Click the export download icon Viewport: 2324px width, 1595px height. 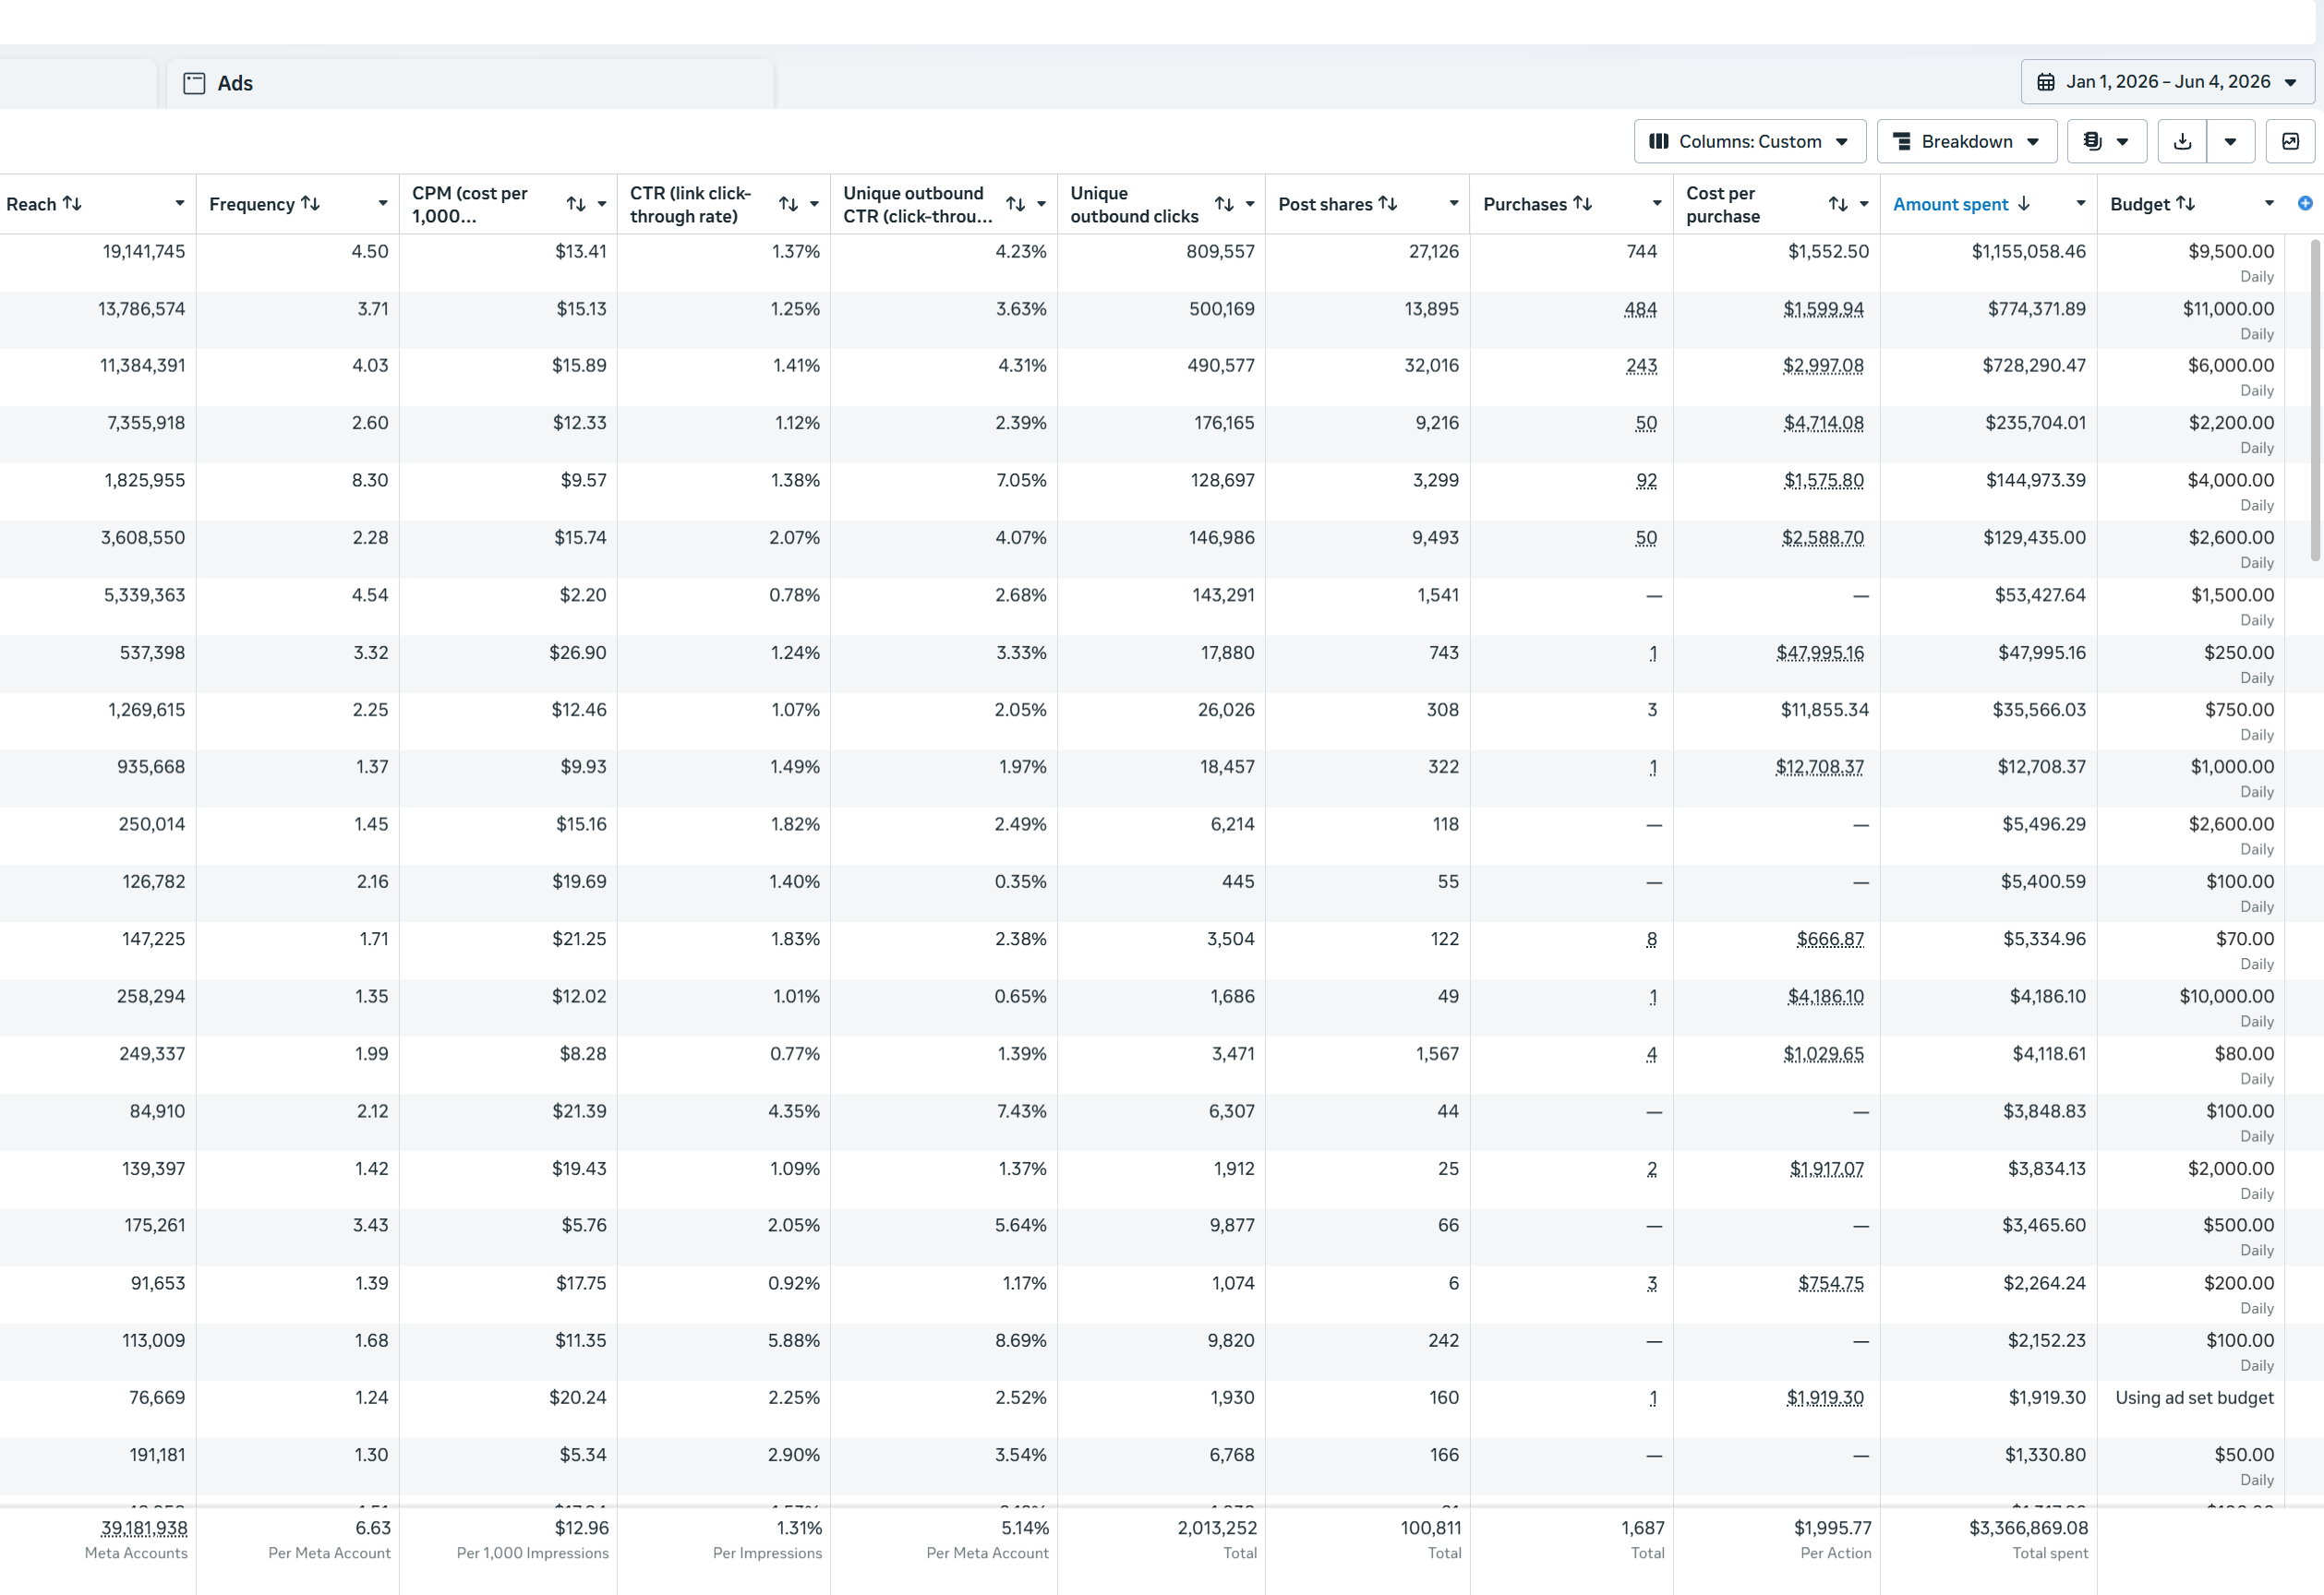pyautogui.click(x=2182, y=141)
